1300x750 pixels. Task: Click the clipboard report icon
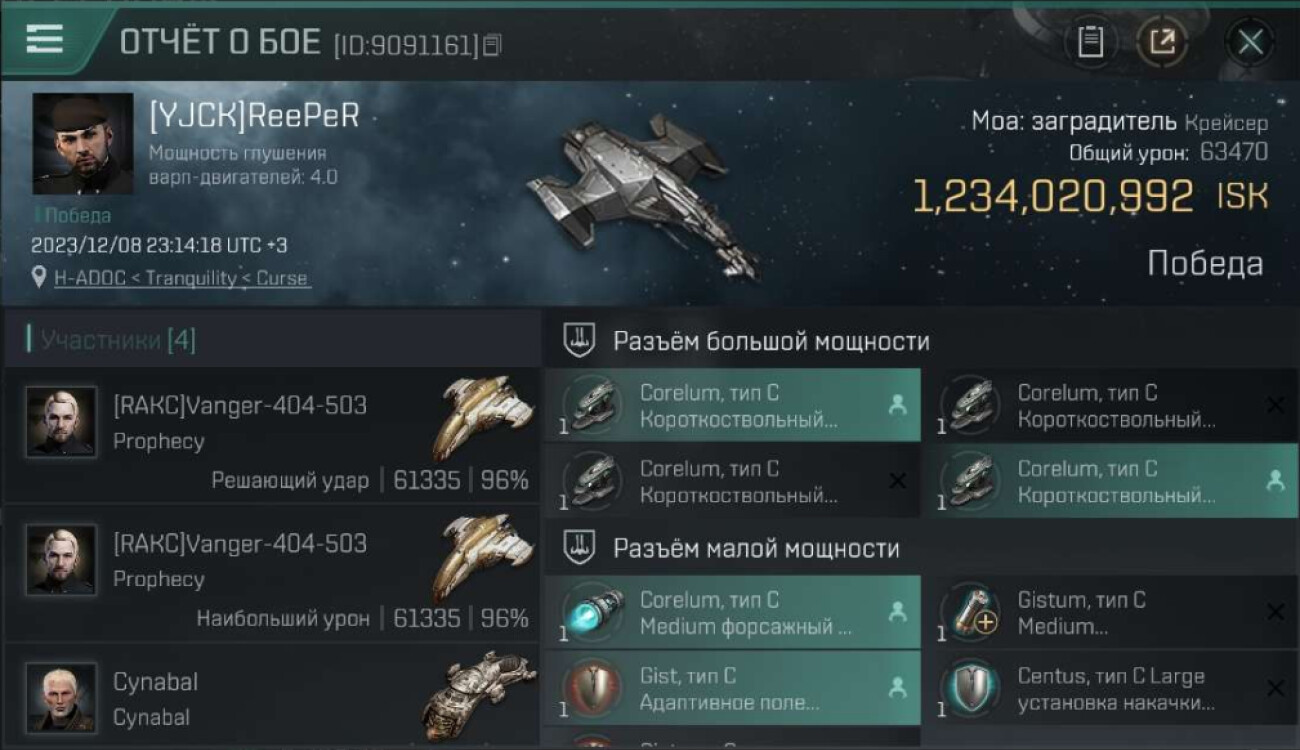point(1091,42)
